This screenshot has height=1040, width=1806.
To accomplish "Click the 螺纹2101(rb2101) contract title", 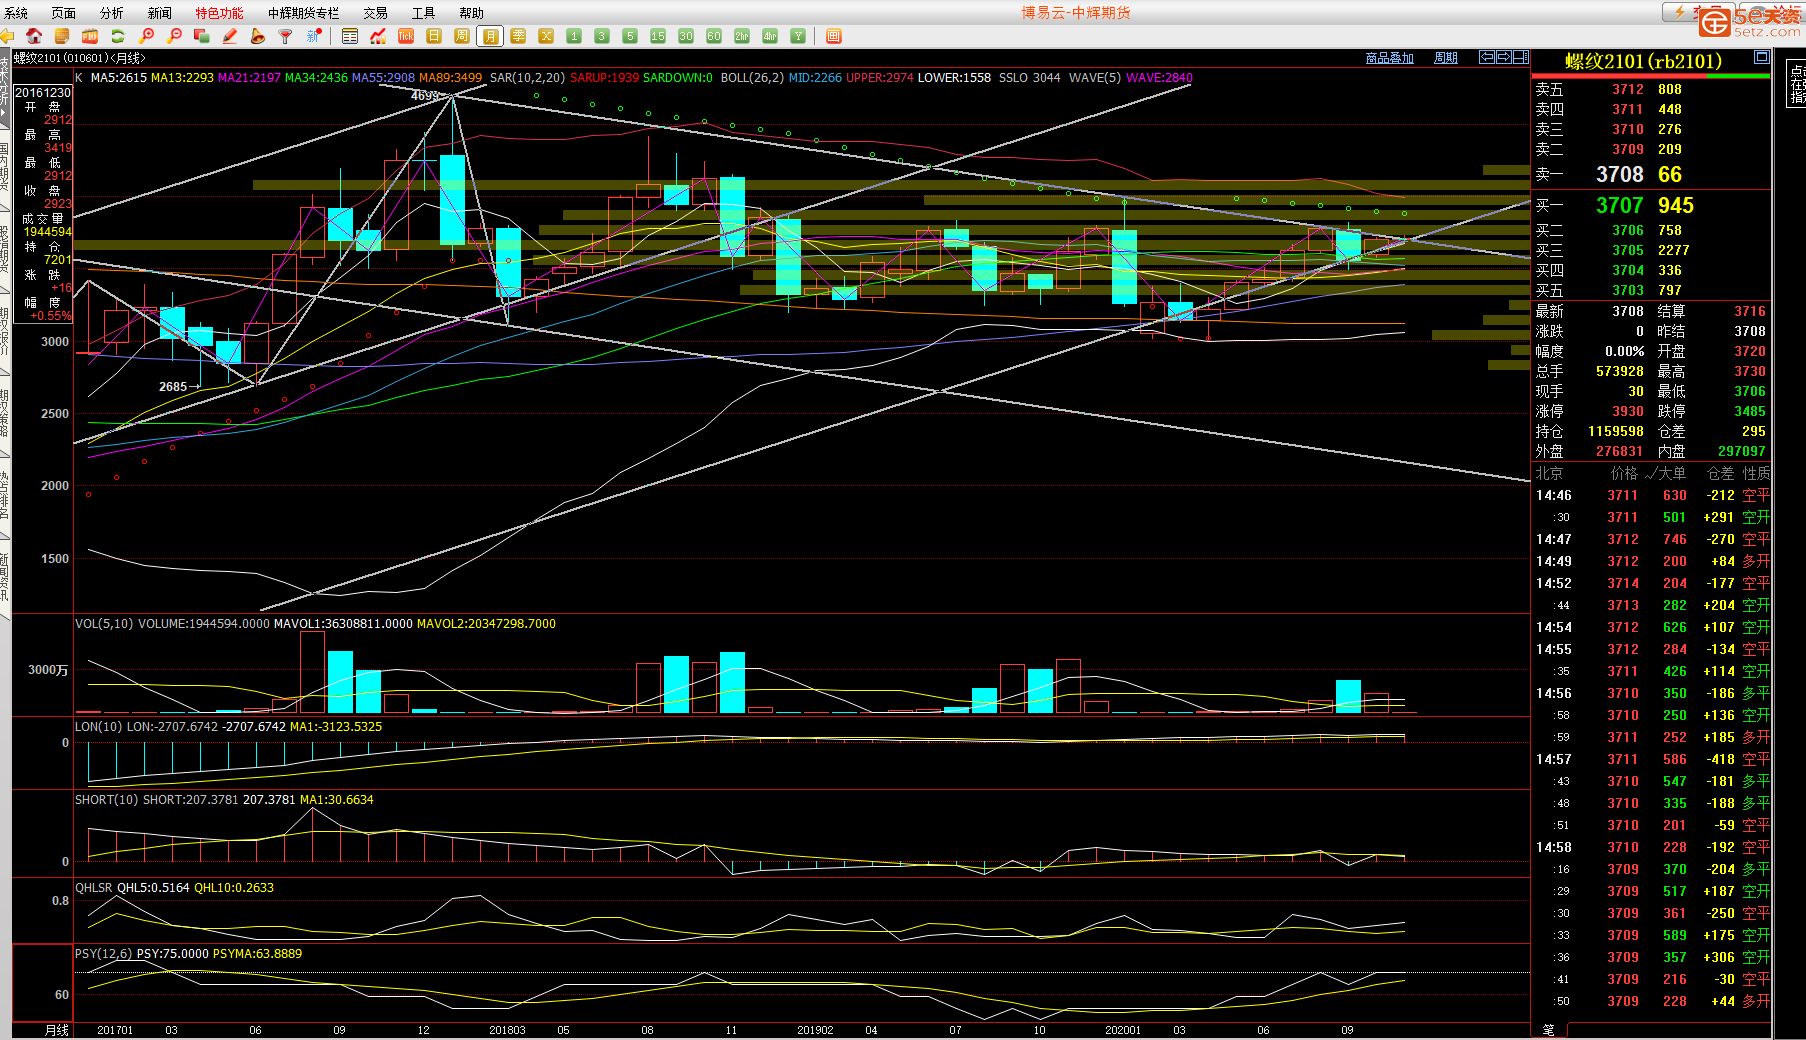I will point(1644,62).
